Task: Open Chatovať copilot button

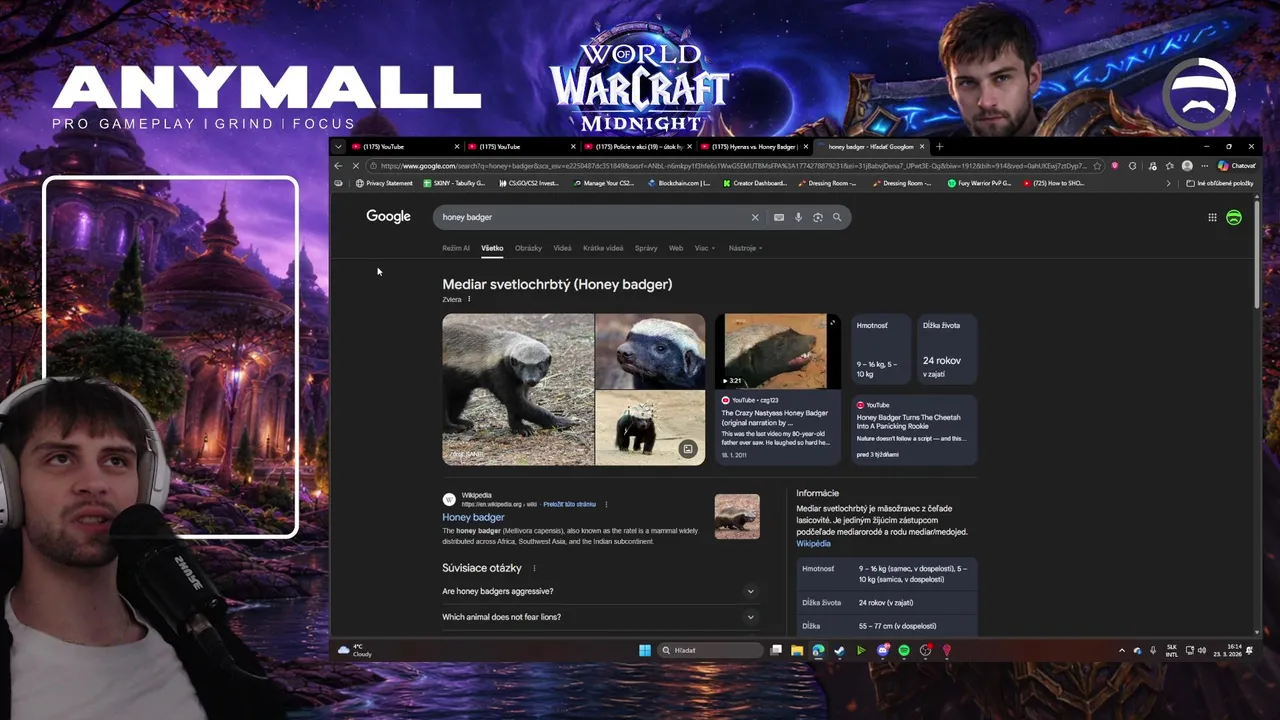Action: (1237, 166)
